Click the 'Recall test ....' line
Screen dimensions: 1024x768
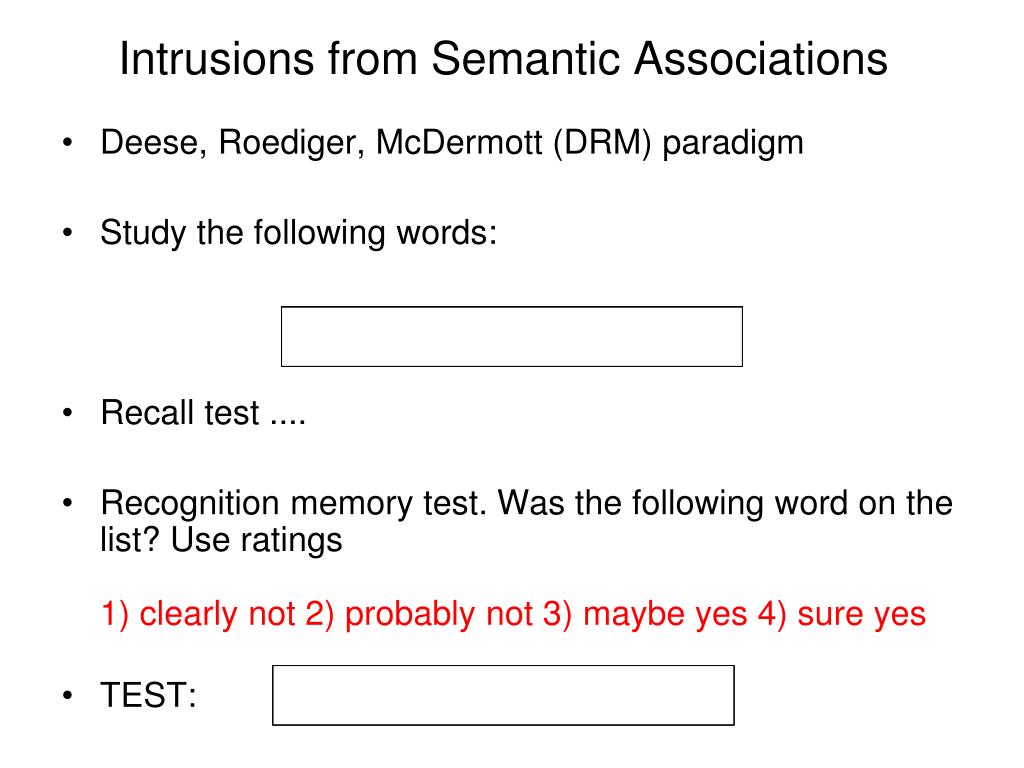pyautogui.click(x=203, y=413)
